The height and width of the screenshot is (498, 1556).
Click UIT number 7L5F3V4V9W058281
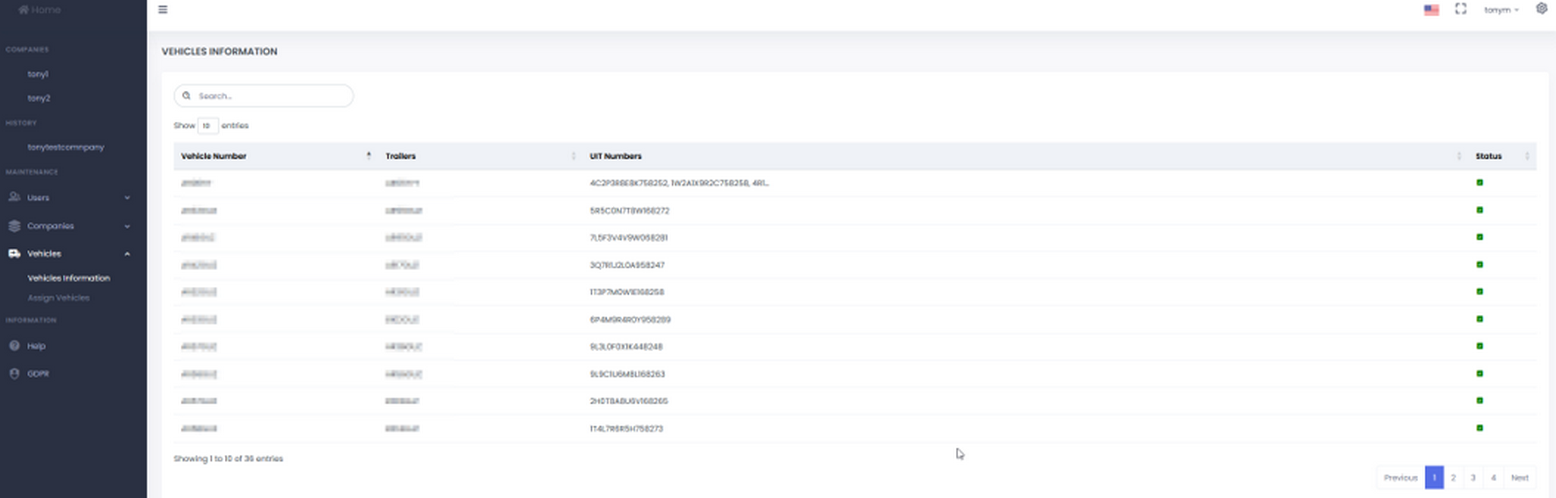(x=629, y=238)
